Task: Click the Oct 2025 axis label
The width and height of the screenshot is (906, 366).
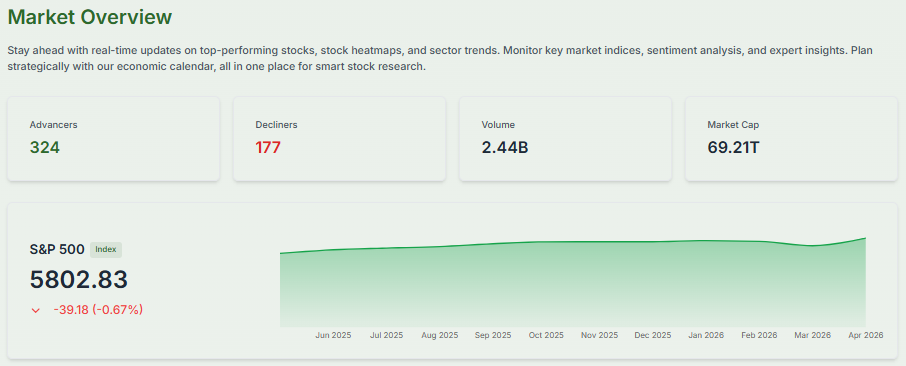Action: [546, 335]
